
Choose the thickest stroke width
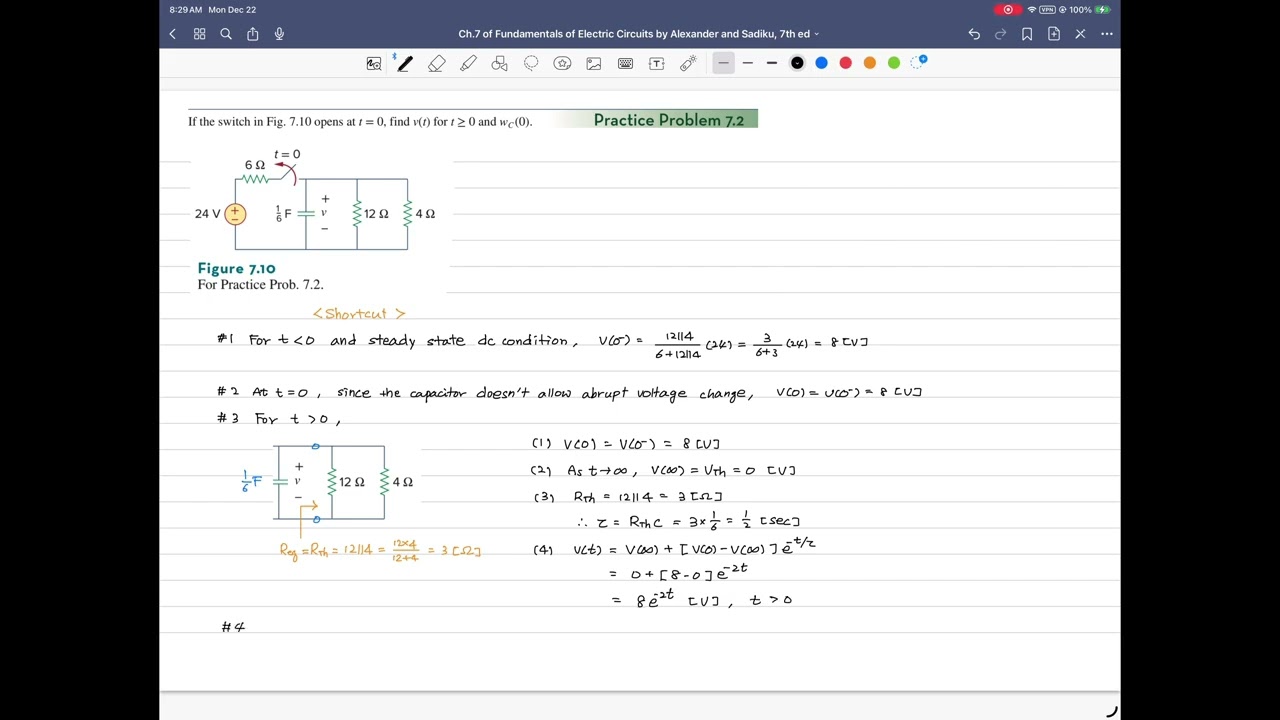pyautogui.click(x=772, y=63)
